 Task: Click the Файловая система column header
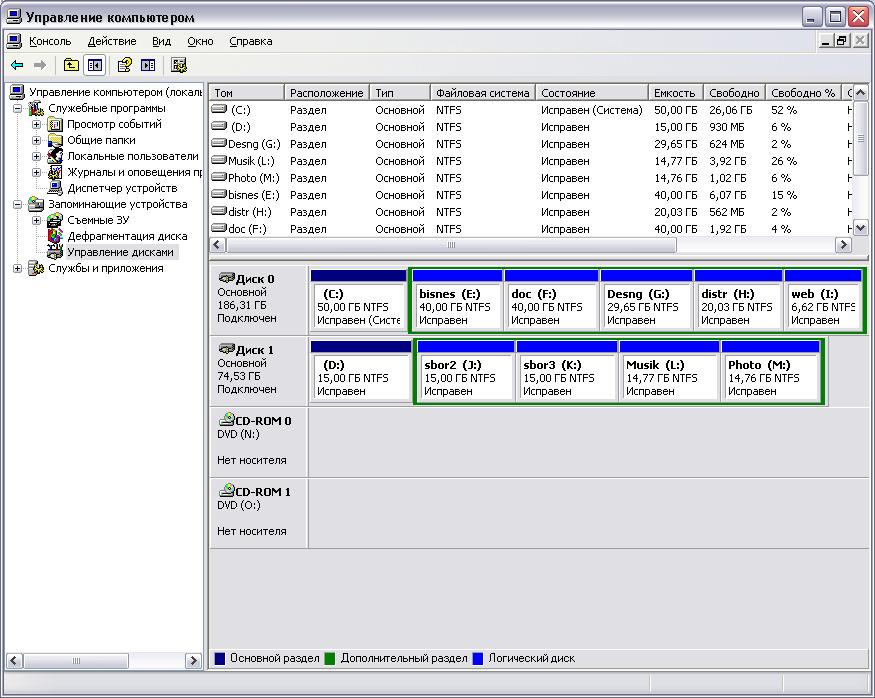click(x=483, y=93)
